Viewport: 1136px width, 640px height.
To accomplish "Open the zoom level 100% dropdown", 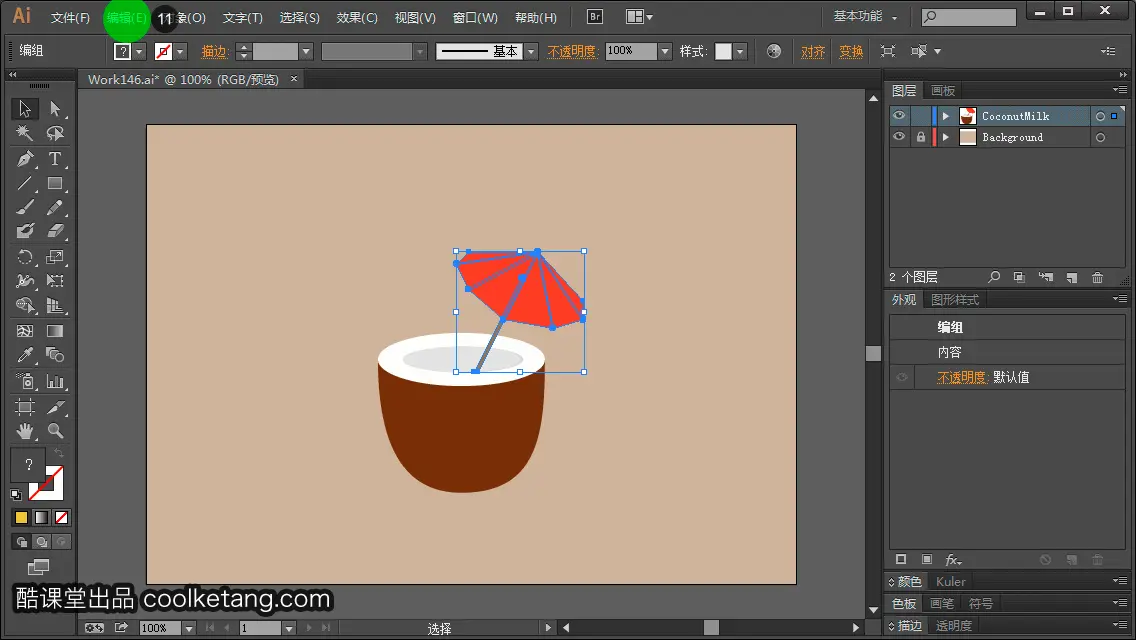I will (x=188, y=628).
